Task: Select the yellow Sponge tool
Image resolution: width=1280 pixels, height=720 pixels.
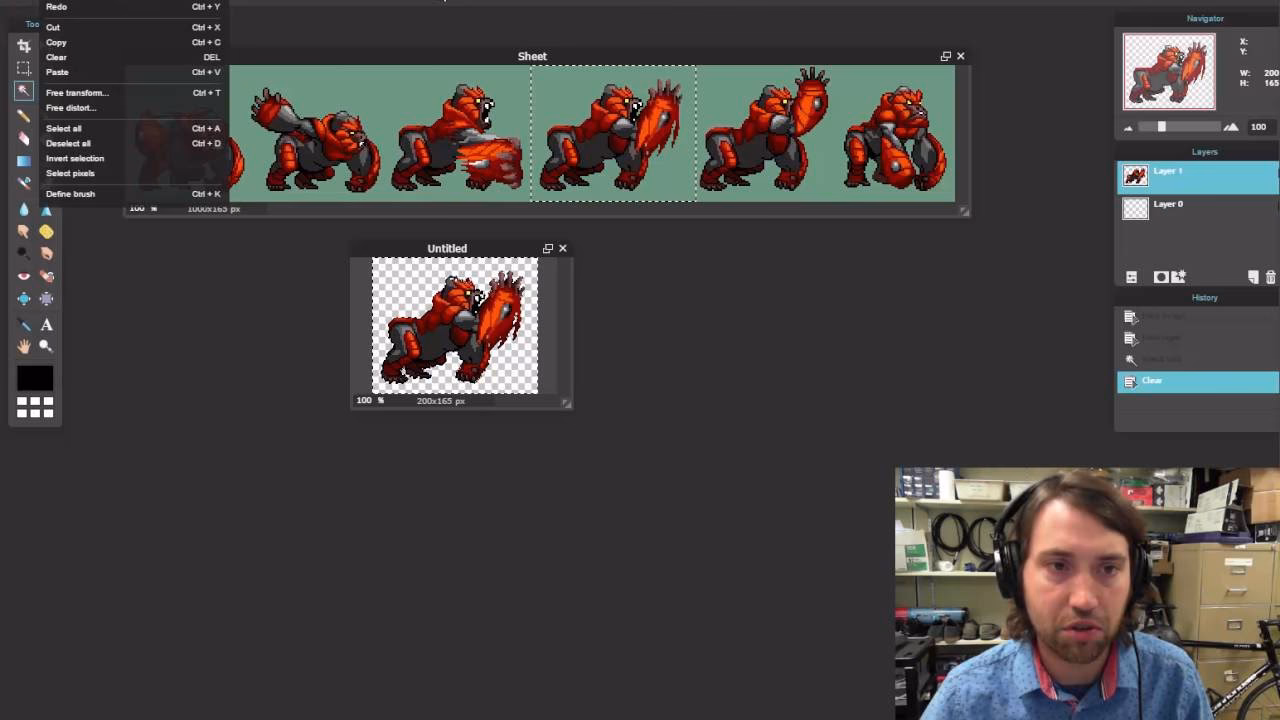Action: pos(46,231)
